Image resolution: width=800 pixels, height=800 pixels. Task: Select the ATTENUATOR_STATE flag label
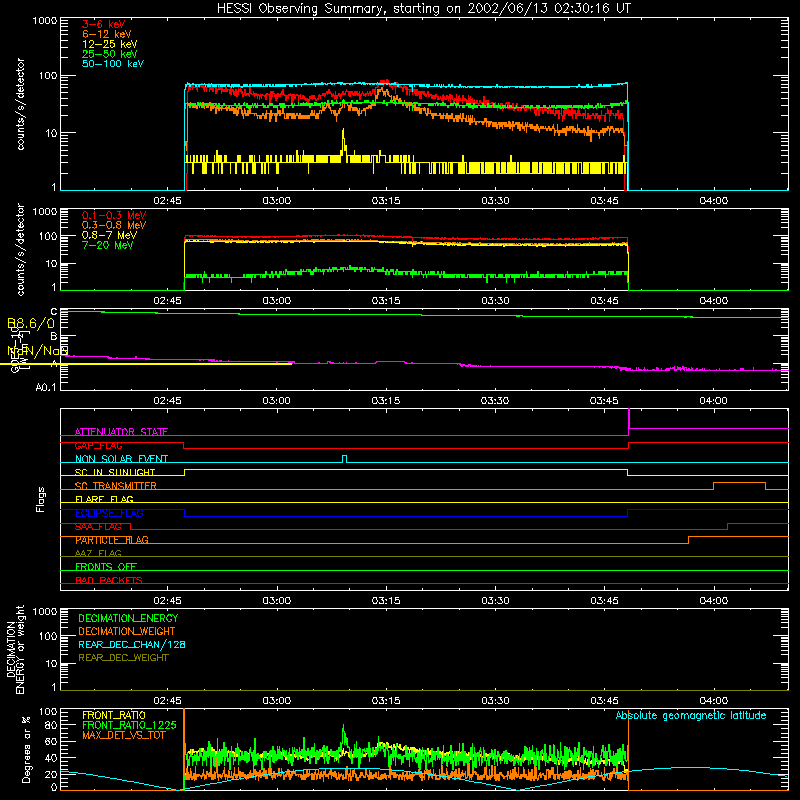(121, 432)
